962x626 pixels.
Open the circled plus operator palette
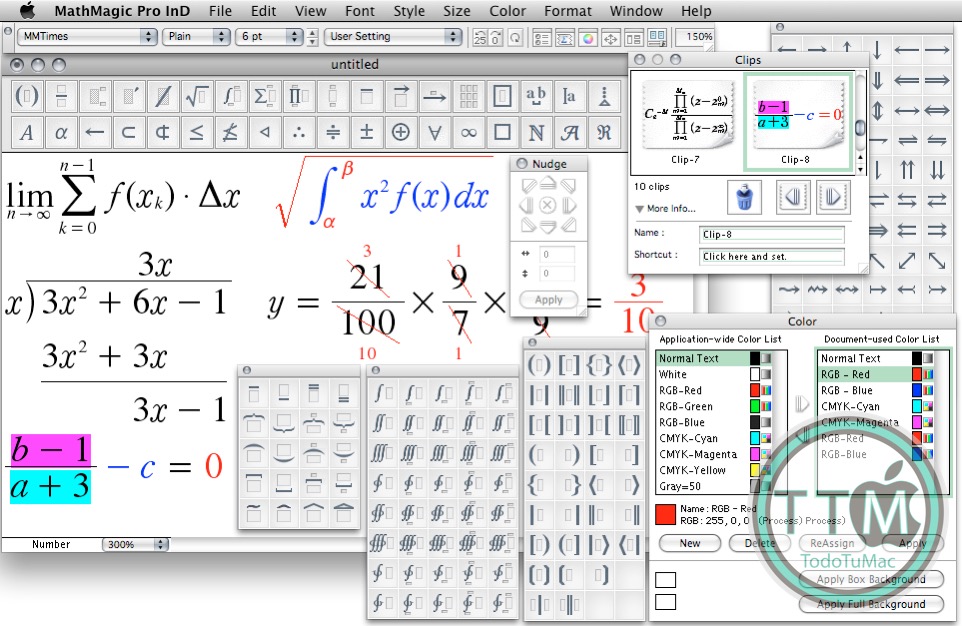point(401,132)
